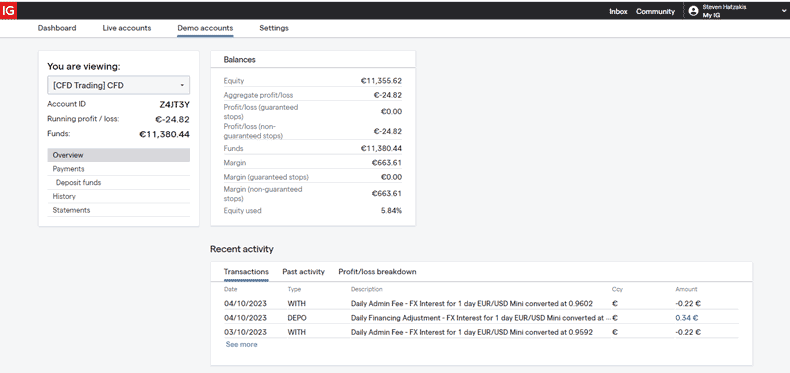Image resolution: width=790 pixels, height=373 pixels.
Task: Select the Demo accounts tab
Action: [205, 28]
